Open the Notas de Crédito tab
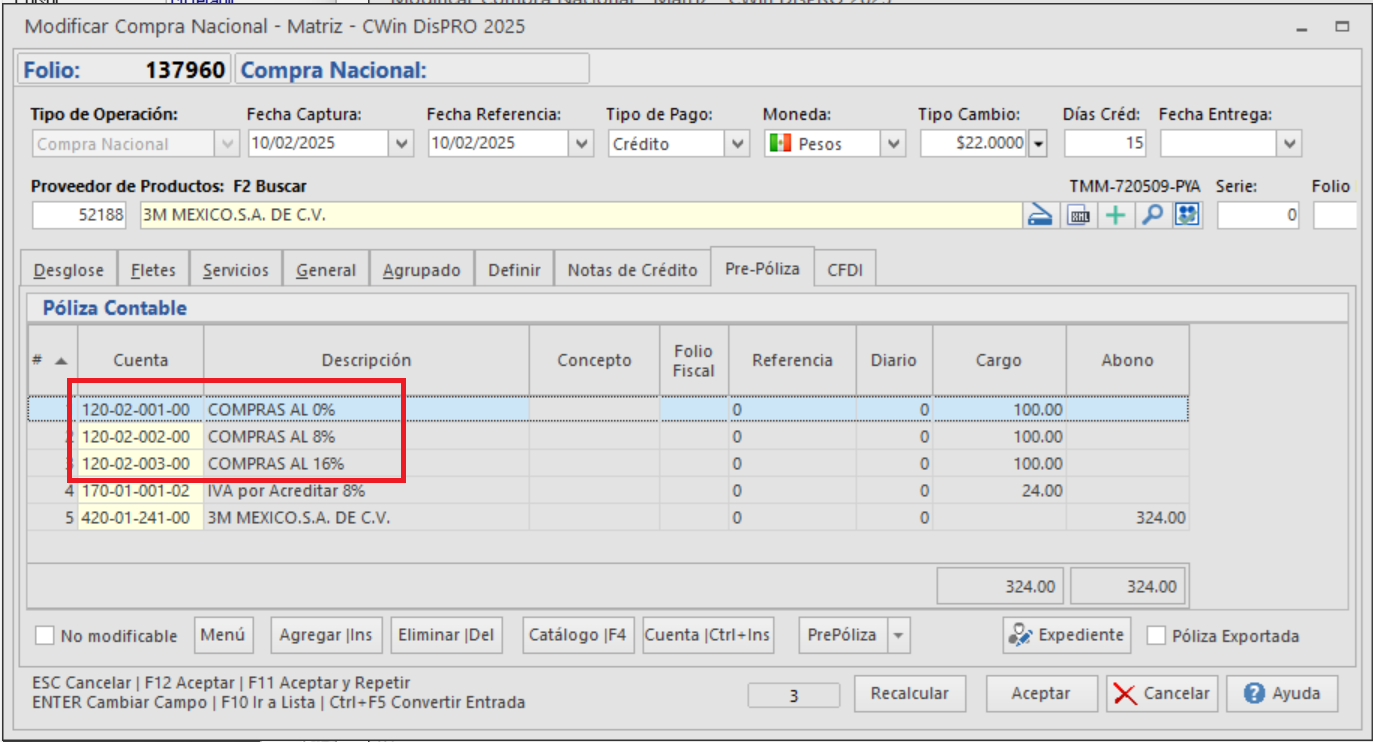Image resolution: width=1373 pixels, height=742 pixels. [x=631, y=267]
